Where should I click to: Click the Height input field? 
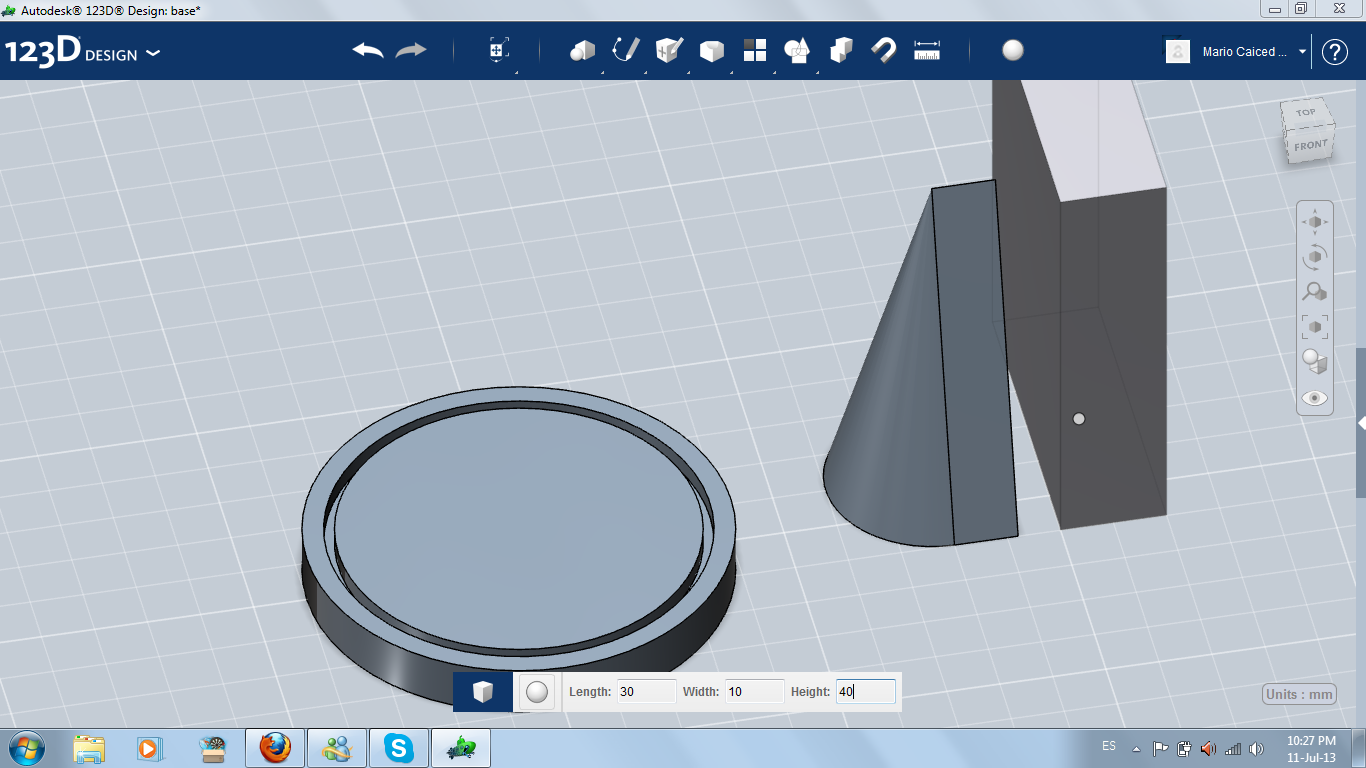click(865, 691)
